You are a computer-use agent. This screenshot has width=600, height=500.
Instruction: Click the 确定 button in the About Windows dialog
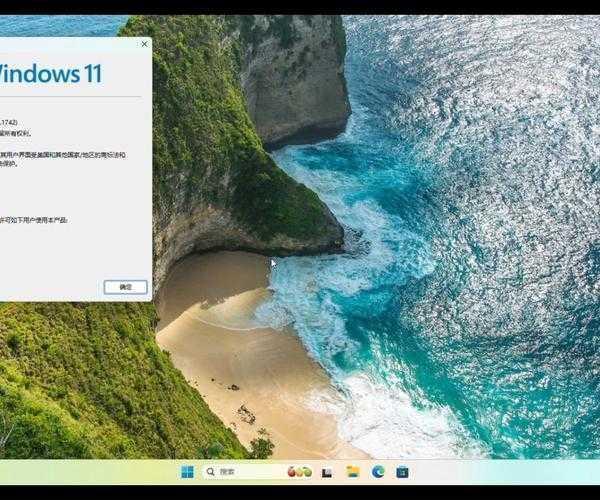pos(126,287)
